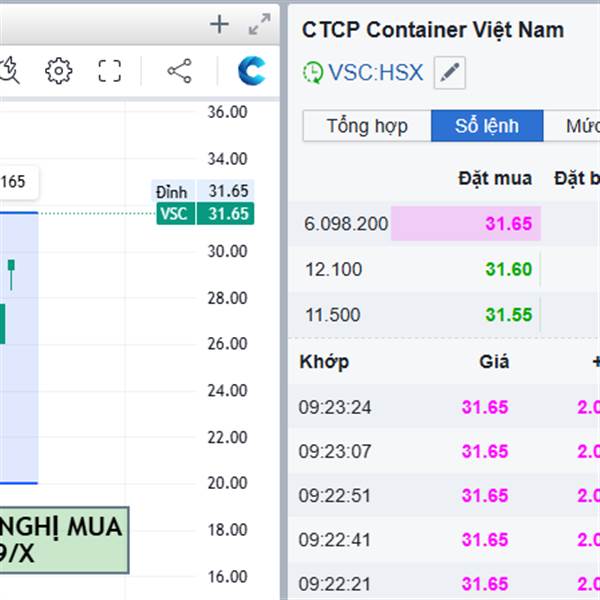Click the clock refresh icon beside VSC:HSX
The image size is (600, 600).
coord(313,72)
